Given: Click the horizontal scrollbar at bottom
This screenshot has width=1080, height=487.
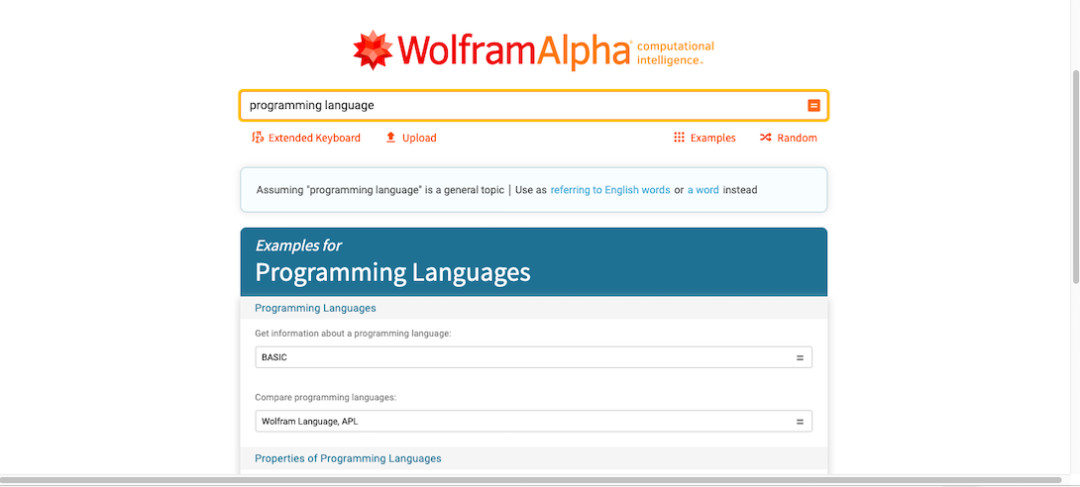Looking at the screenshot, I should [x=530, y=479].
